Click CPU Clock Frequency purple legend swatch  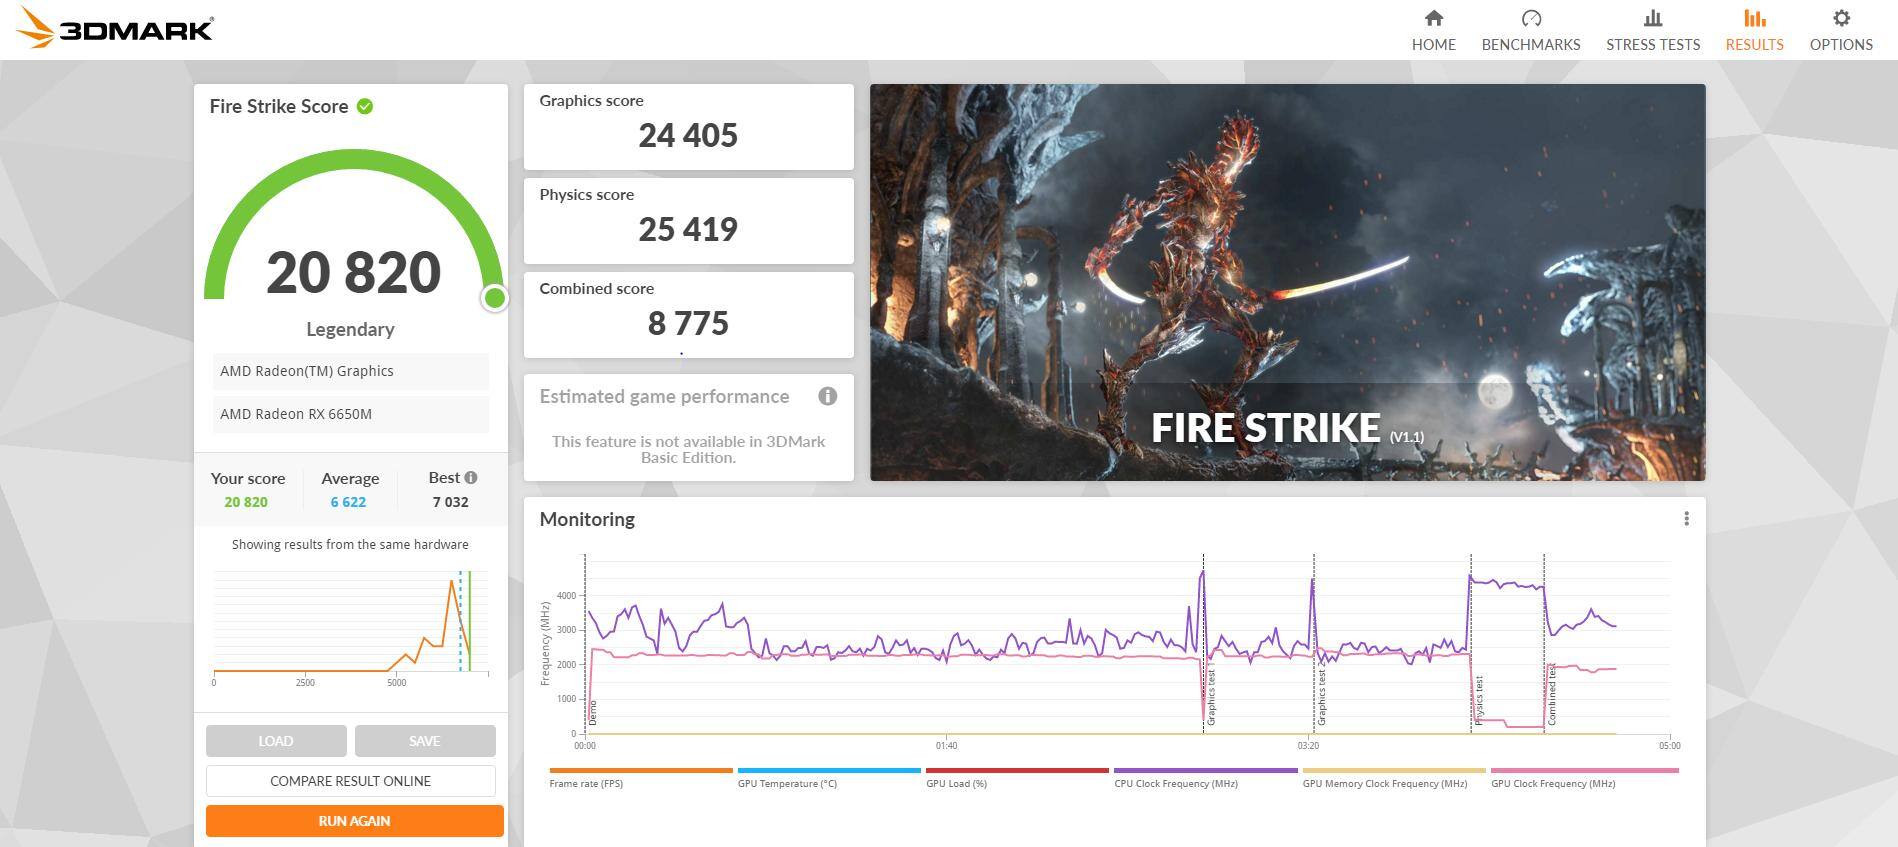tap(1205, 770)
